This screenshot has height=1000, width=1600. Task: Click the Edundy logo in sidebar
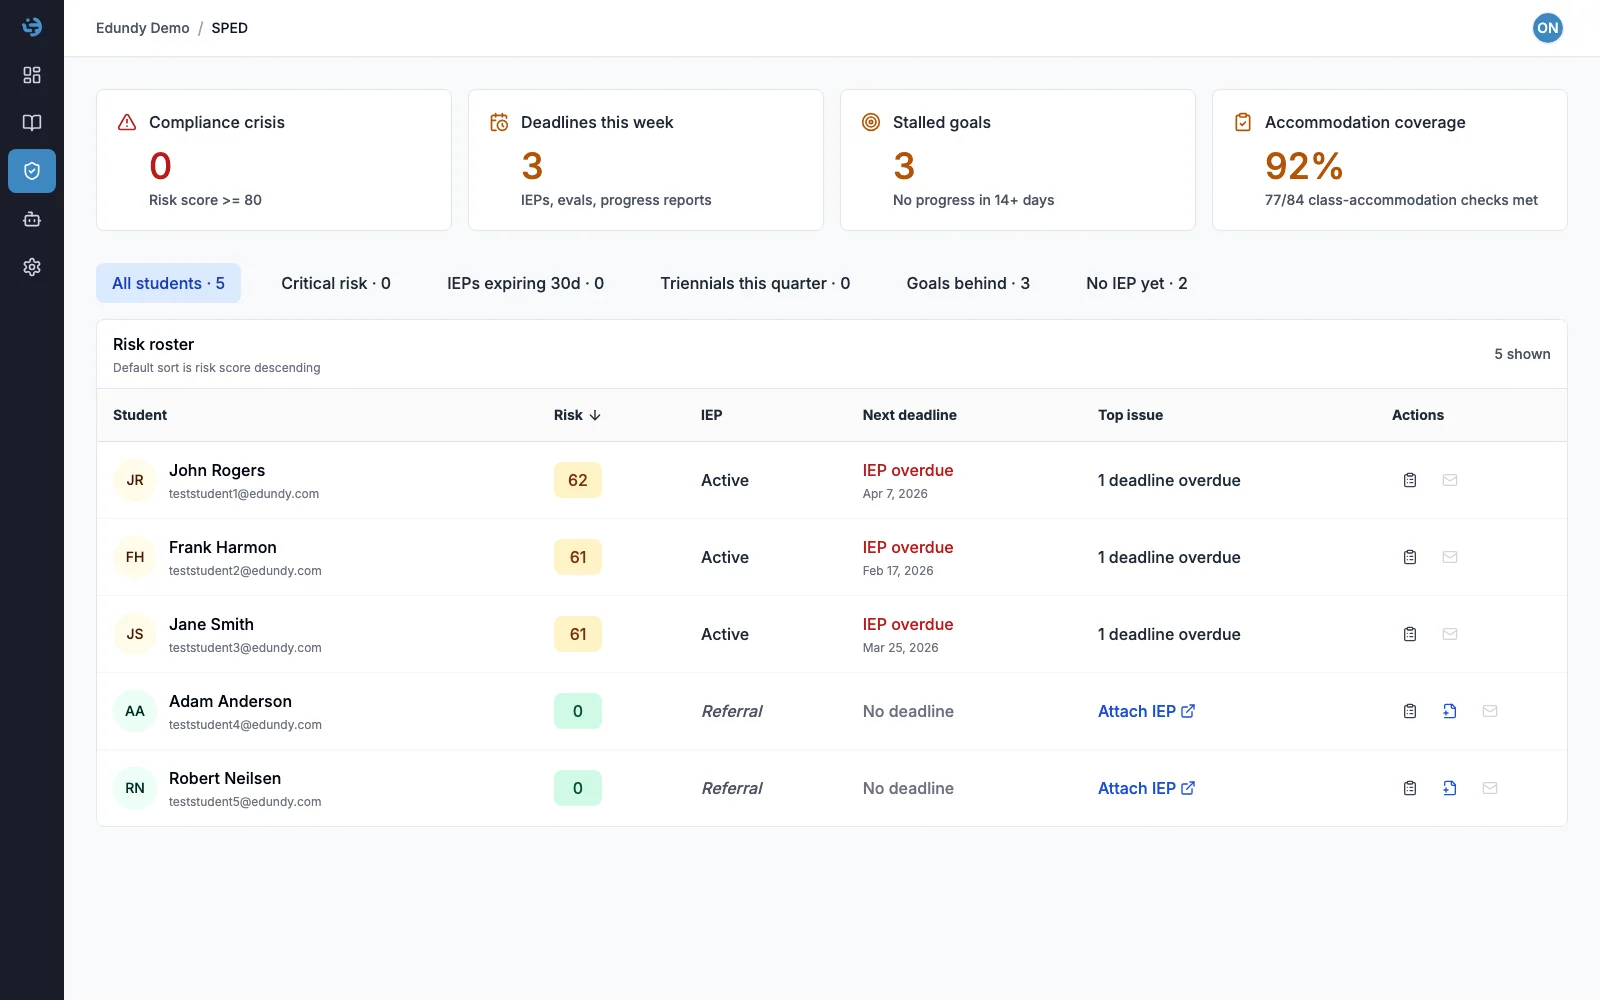point(32,27)
